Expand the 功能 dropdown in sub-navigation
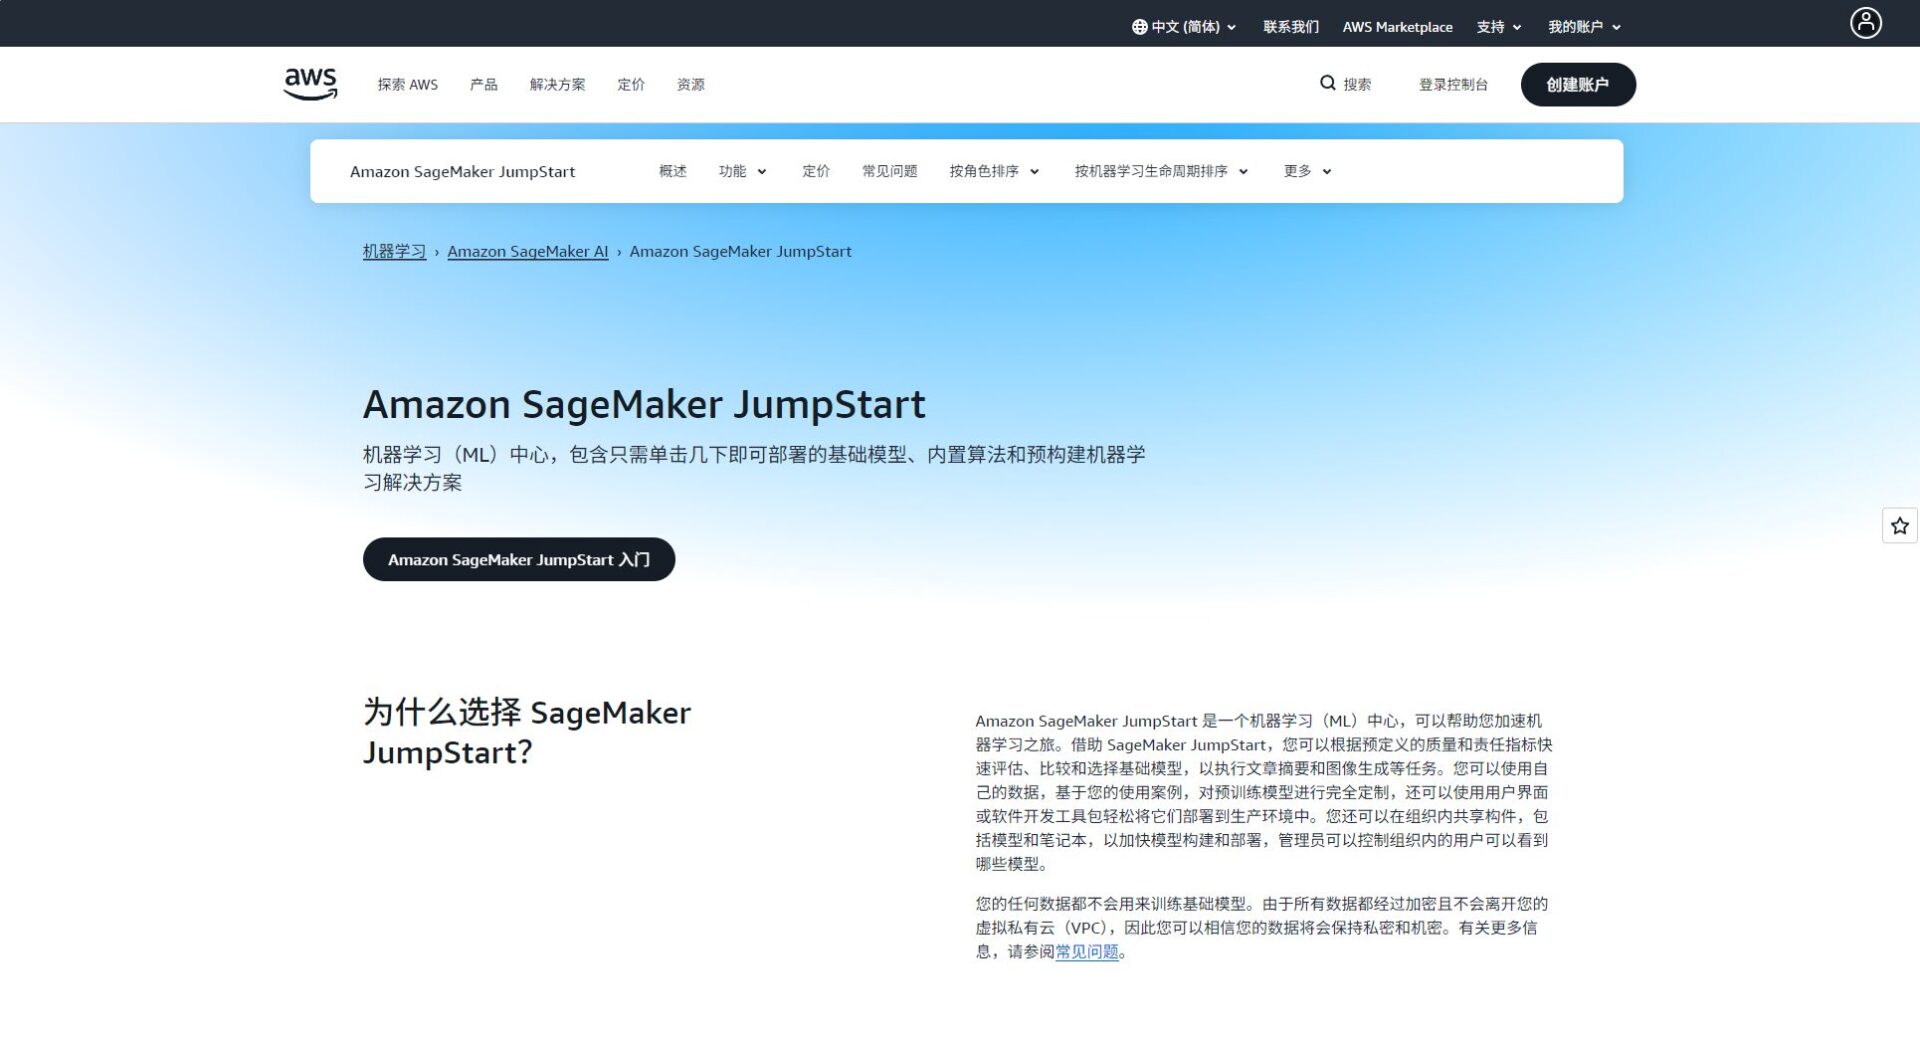1920x1047 pixels. (742, 171)
